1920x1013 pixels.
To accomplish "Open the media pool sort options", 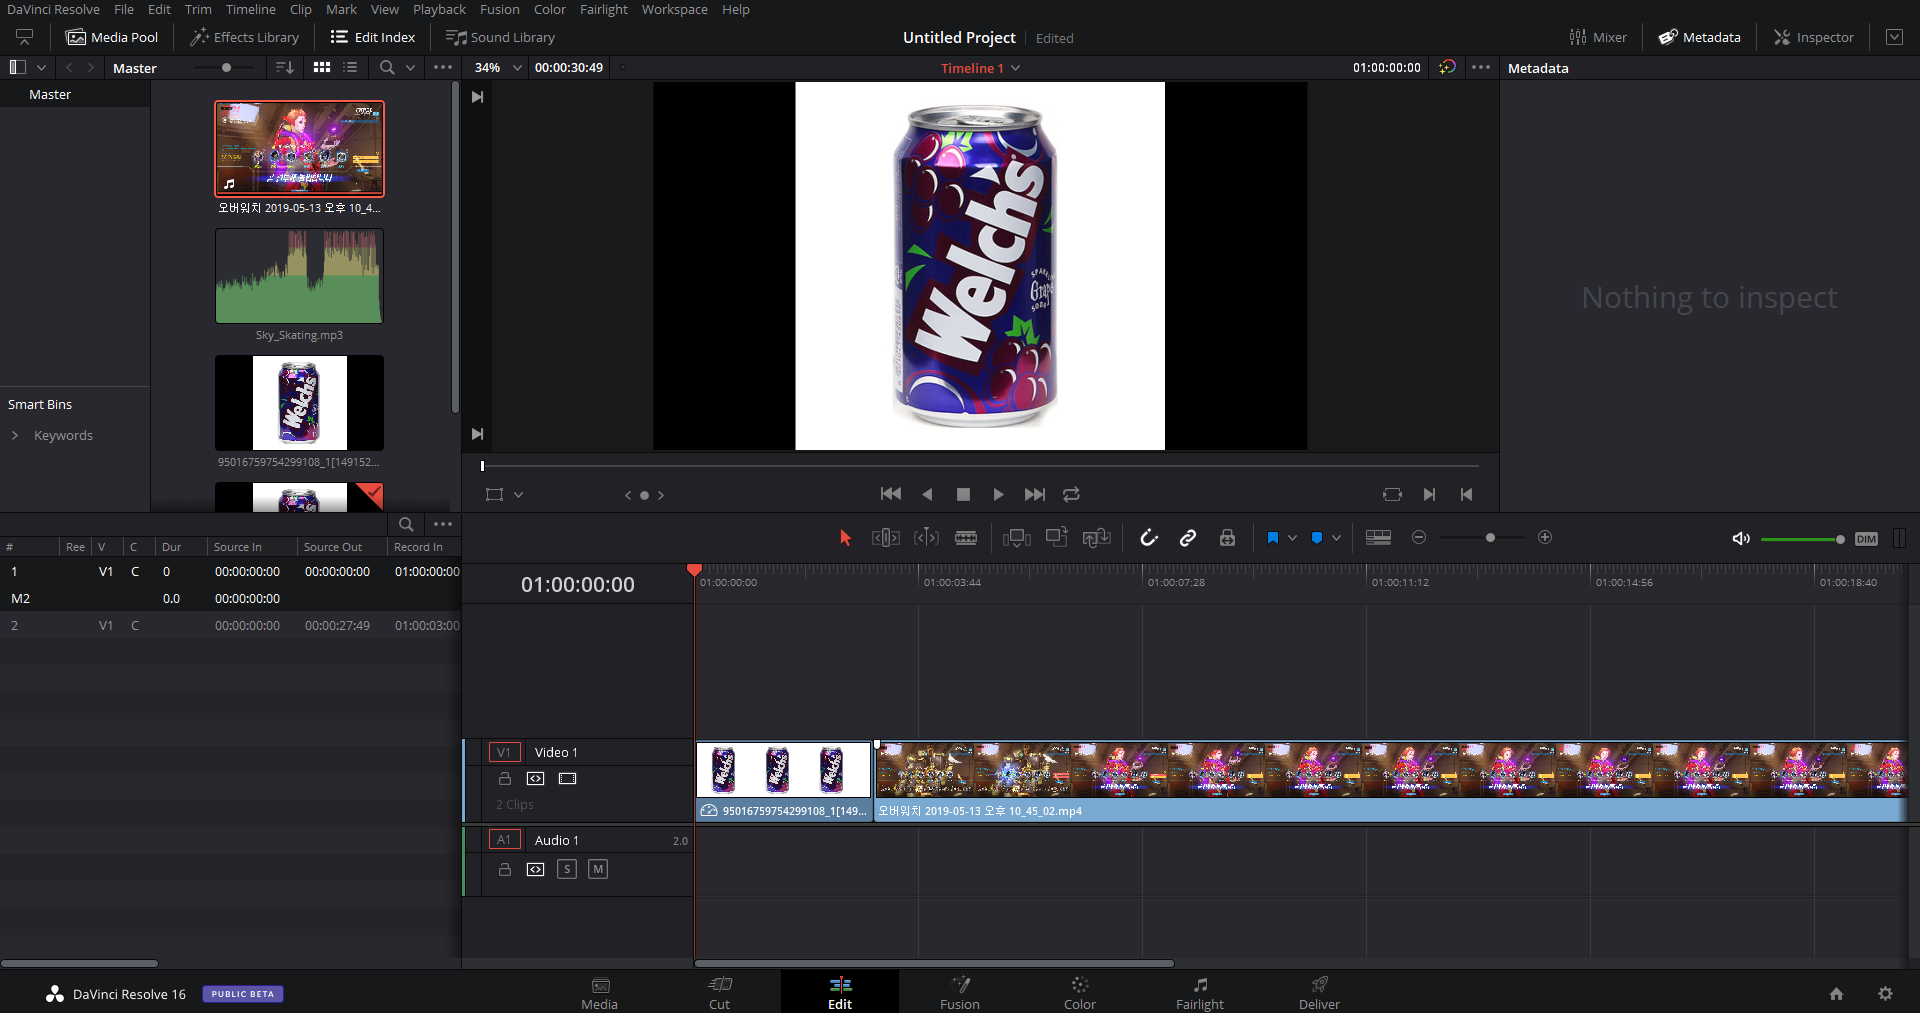I will click(x=285, y=67).
